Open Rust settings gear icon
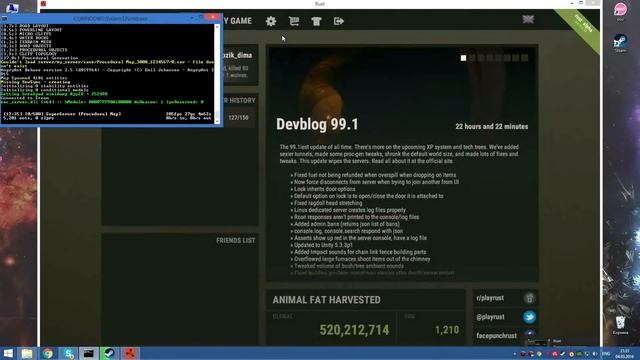The image size is (640, 360). 271,21
